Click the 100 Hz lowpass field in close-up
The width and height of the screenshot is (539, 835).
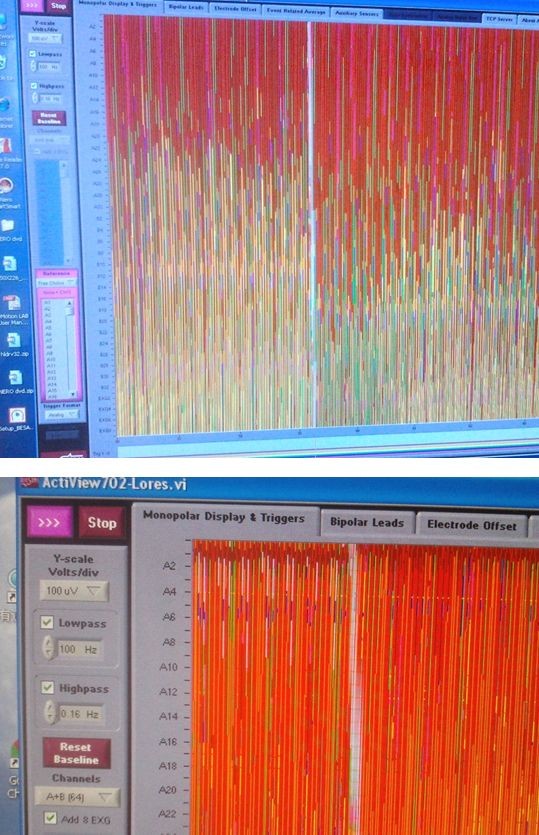[78, 649]
